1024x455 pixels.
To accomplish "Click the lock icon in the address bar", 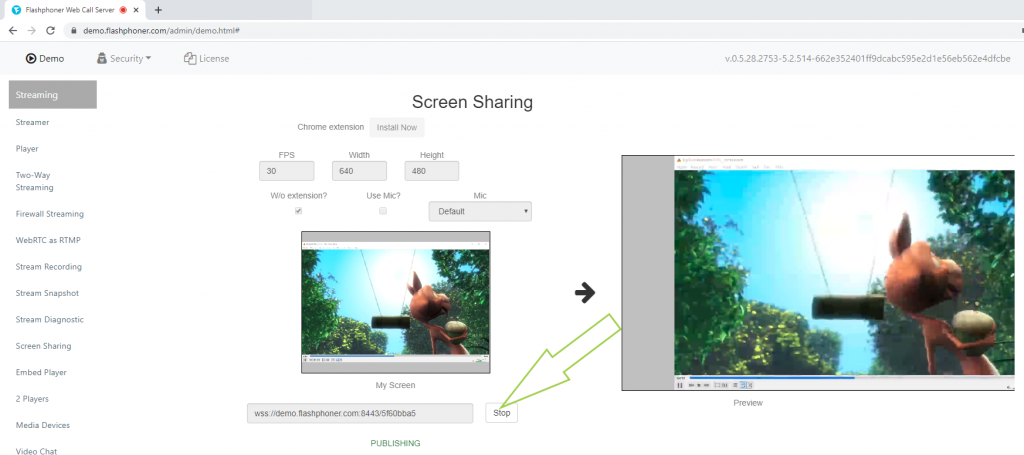I will pos(73,31).
